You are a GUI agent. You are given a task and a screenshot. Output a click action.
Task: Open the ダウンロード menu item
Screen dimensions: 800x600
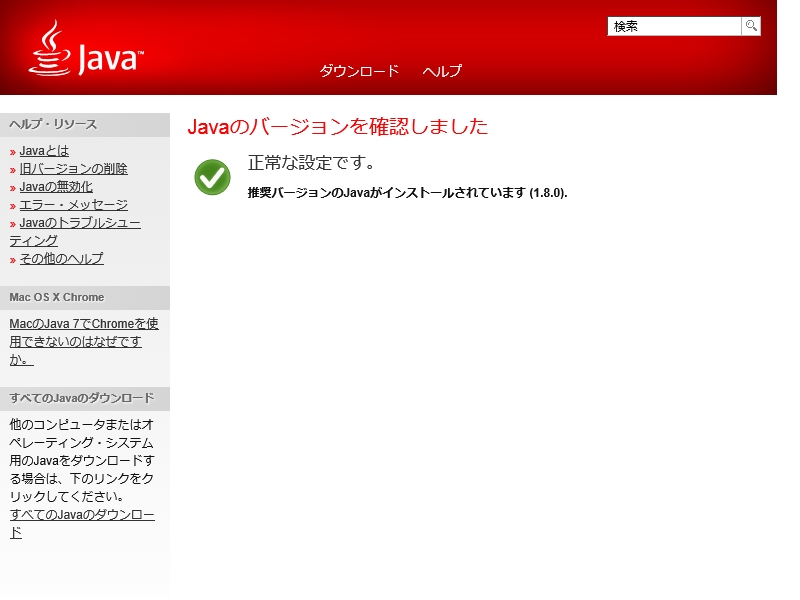pyautogui.click(x=359, y=70)
